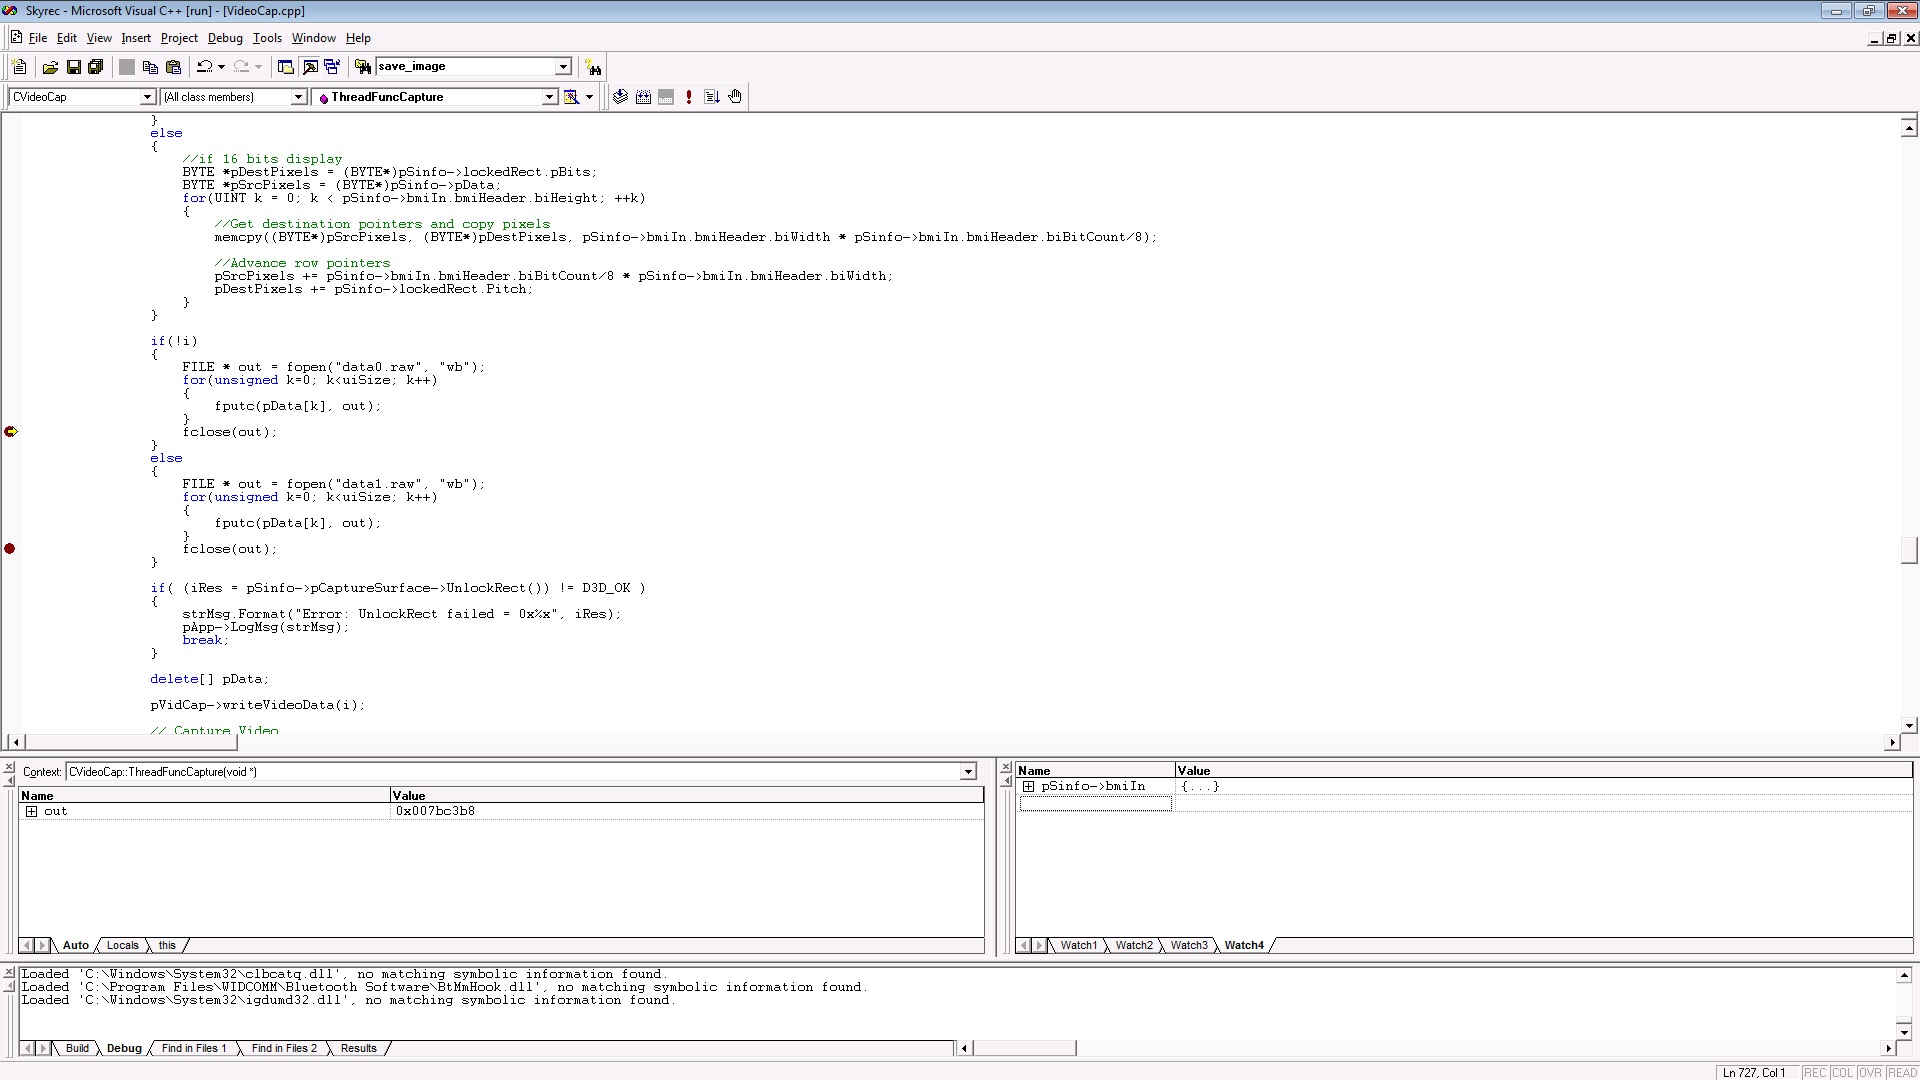Viewport: 1920px width, 1080px height.
Task: Switch to Find in Files 1 tab
Action: [194, 1048]
